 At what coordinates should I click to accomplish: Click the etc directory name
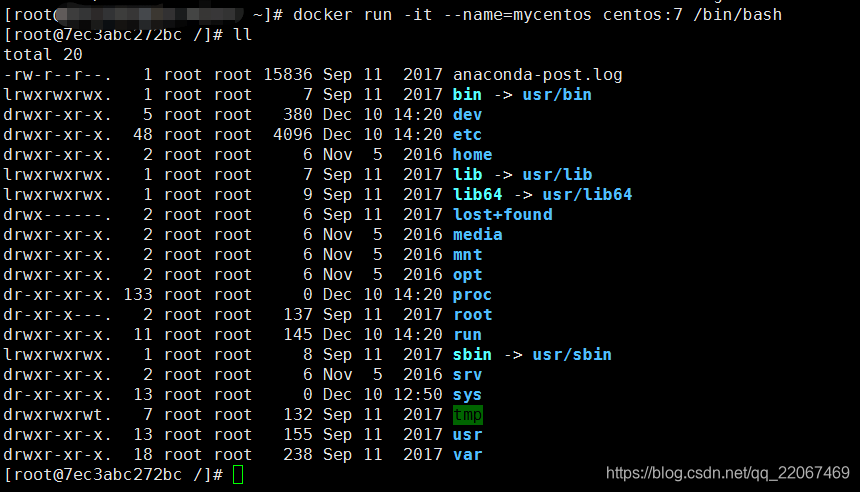click(467, 134)
